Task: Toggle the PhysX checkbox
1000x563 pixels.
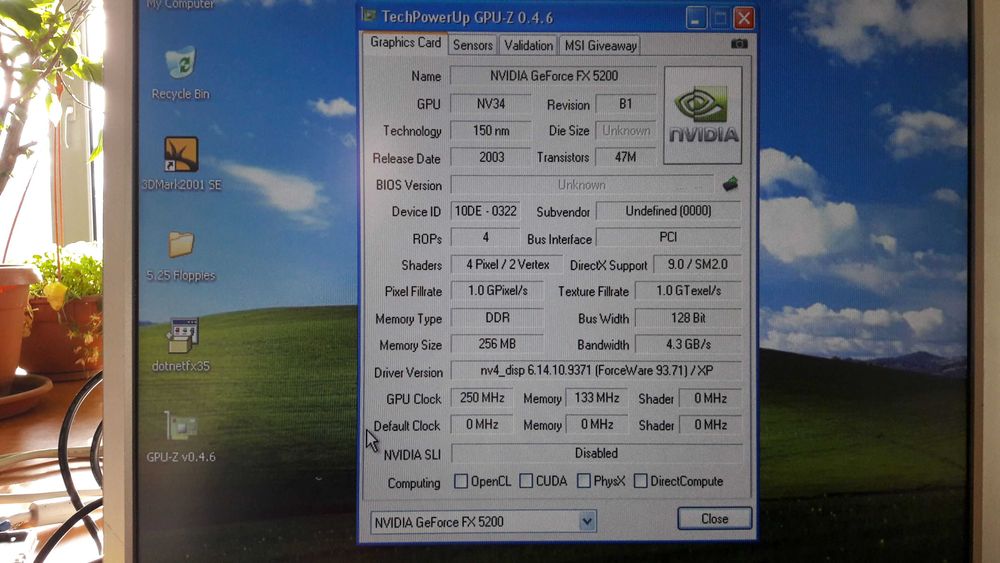Action: [584, 481]
